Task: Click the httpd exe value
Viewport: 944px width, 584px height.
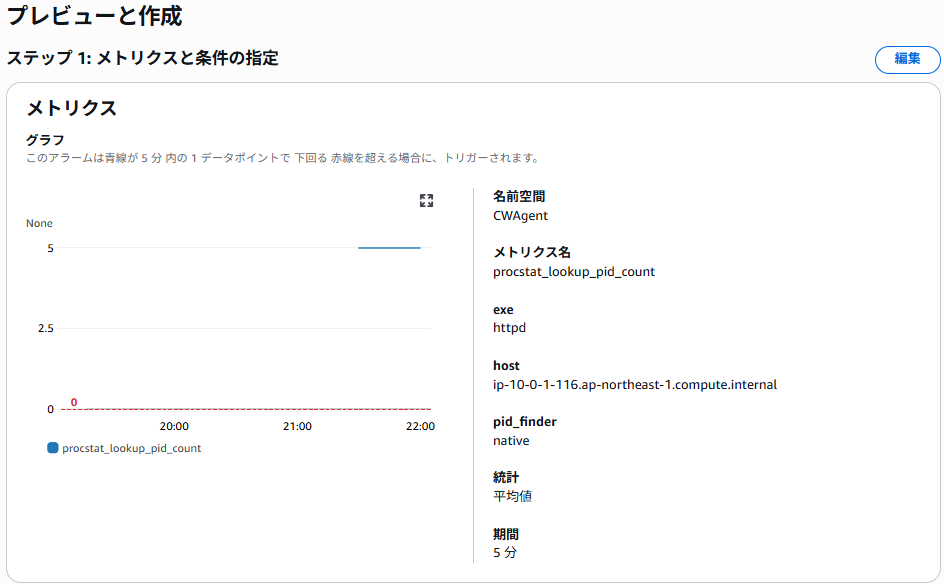Action: (x=509, y=328)
